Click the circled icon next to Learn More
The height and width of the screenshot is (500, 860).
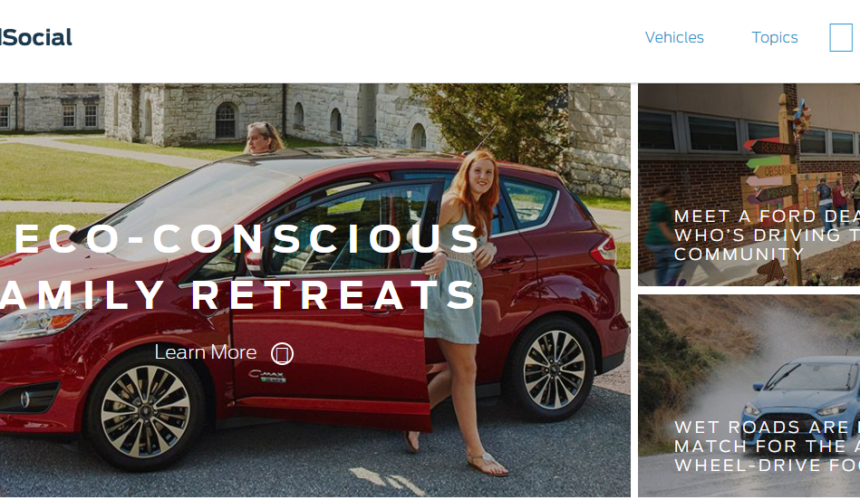click(x=282, y=354)
